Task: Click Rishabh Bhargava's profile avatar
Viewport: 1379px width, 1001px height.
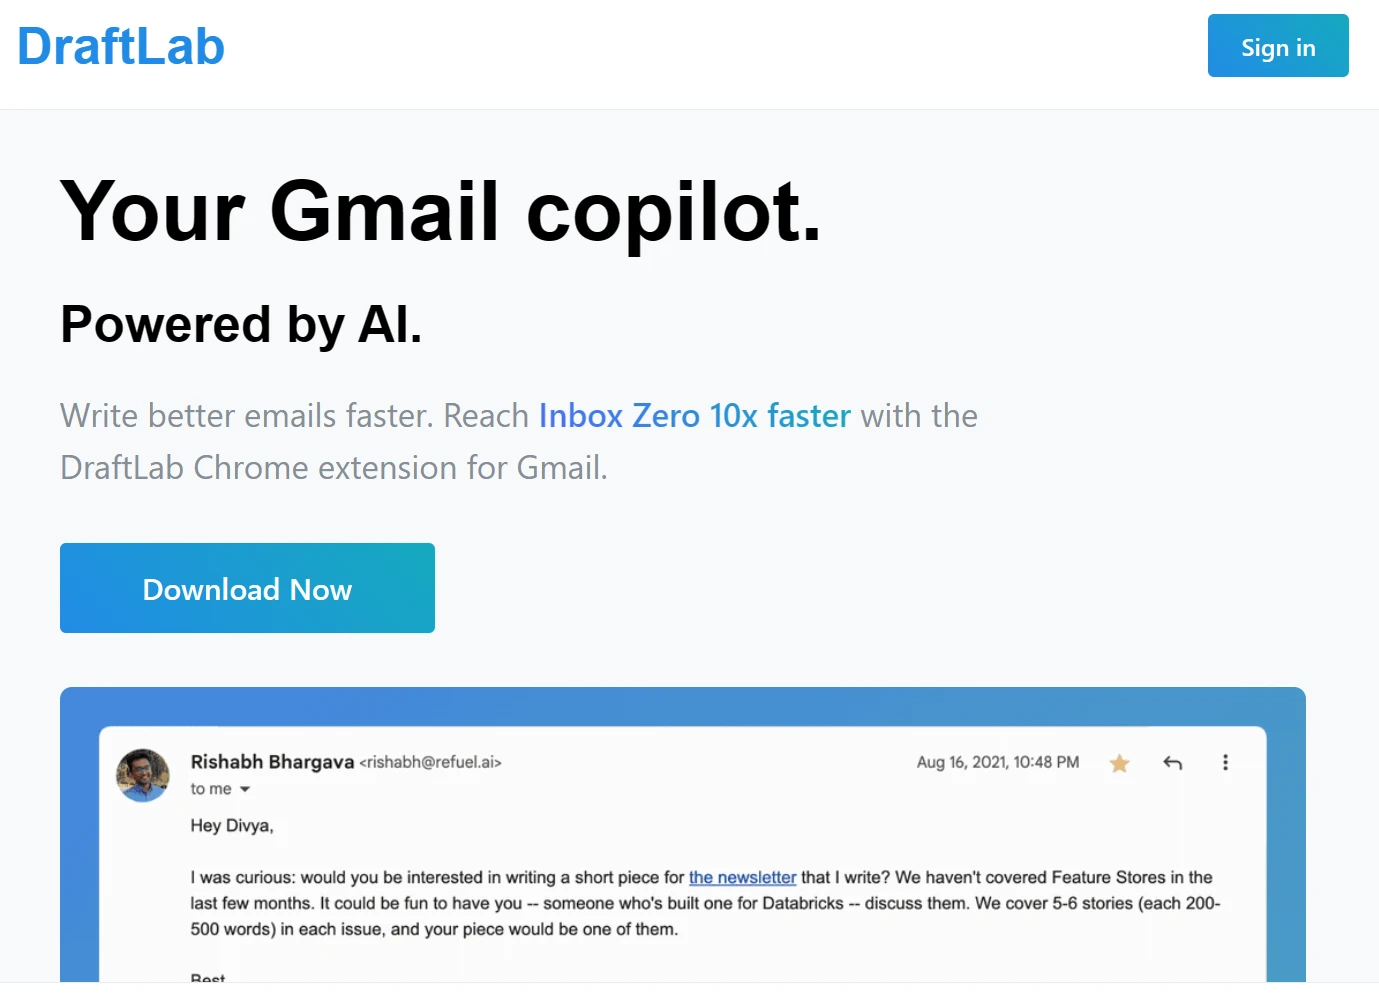Action: coord(143,775)
